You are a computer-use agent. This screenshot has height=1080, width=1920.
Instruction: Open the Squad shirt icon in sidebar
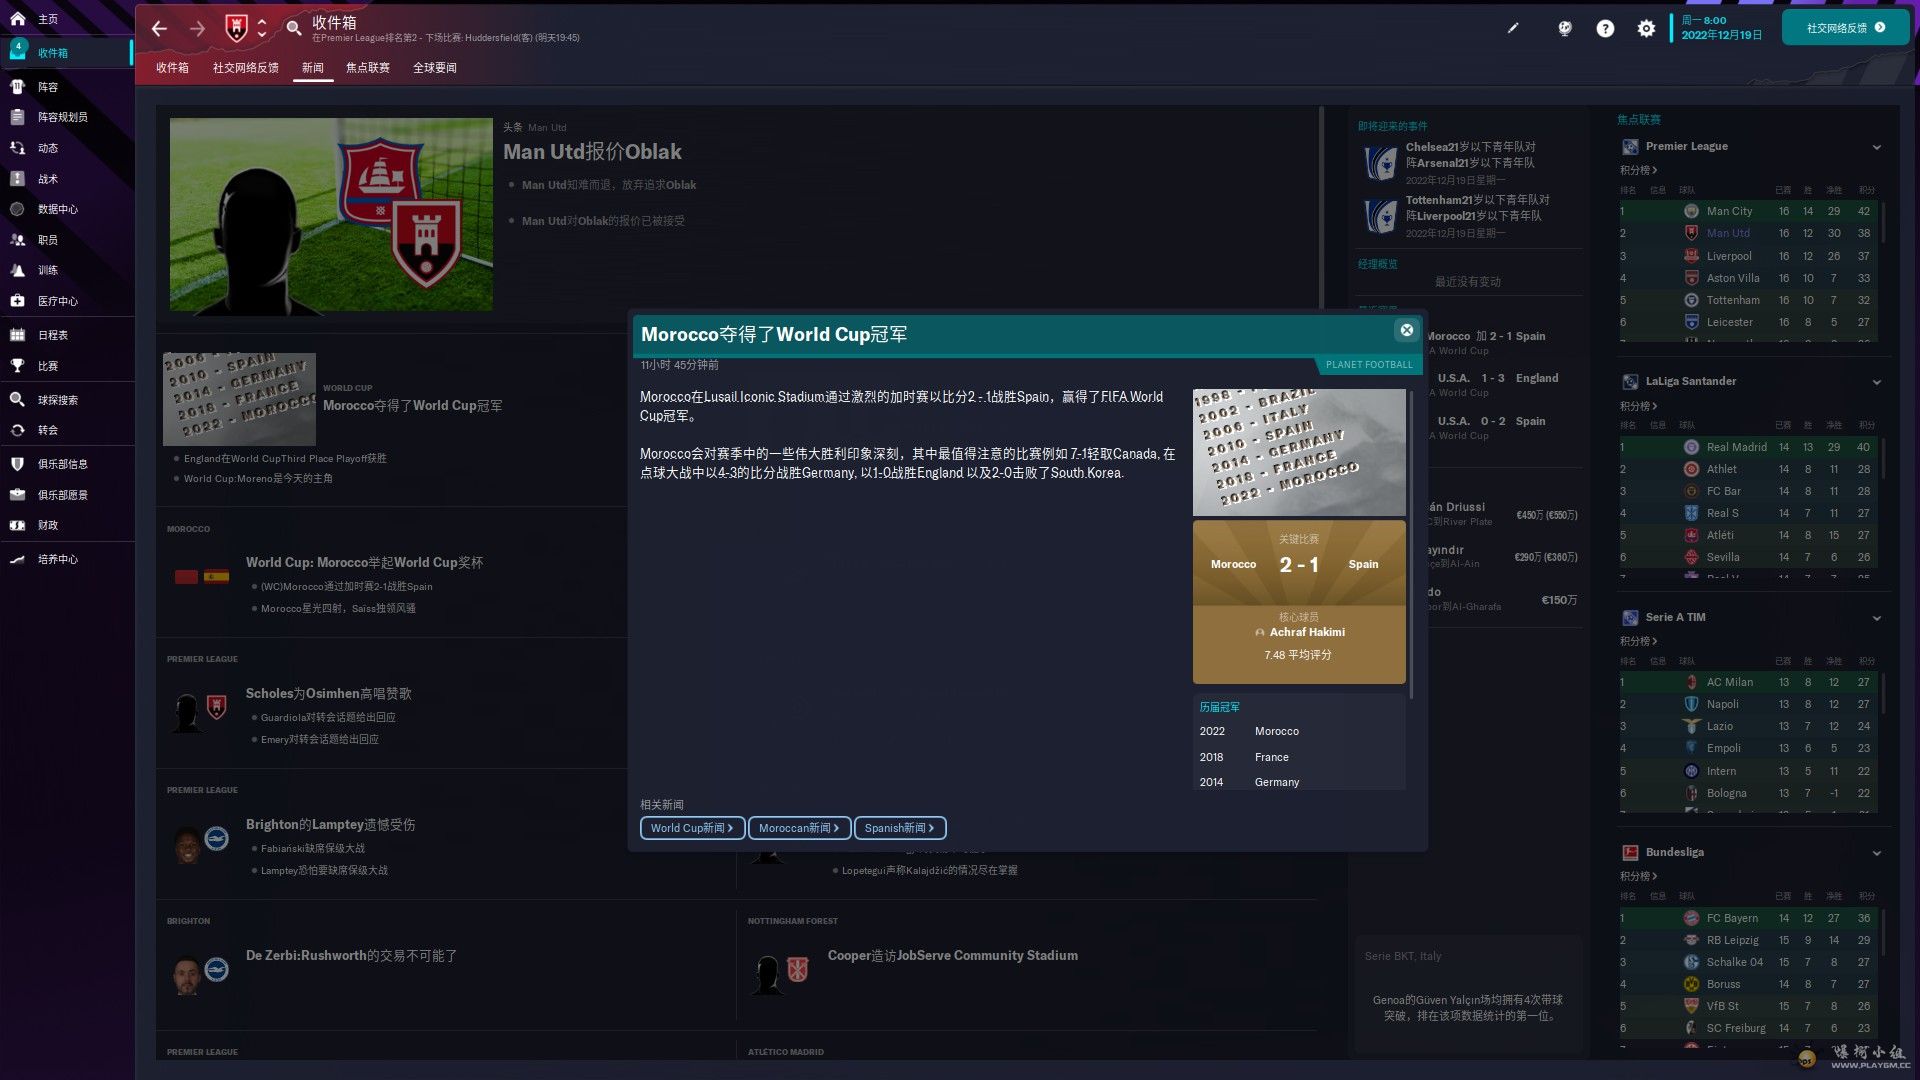17,87
